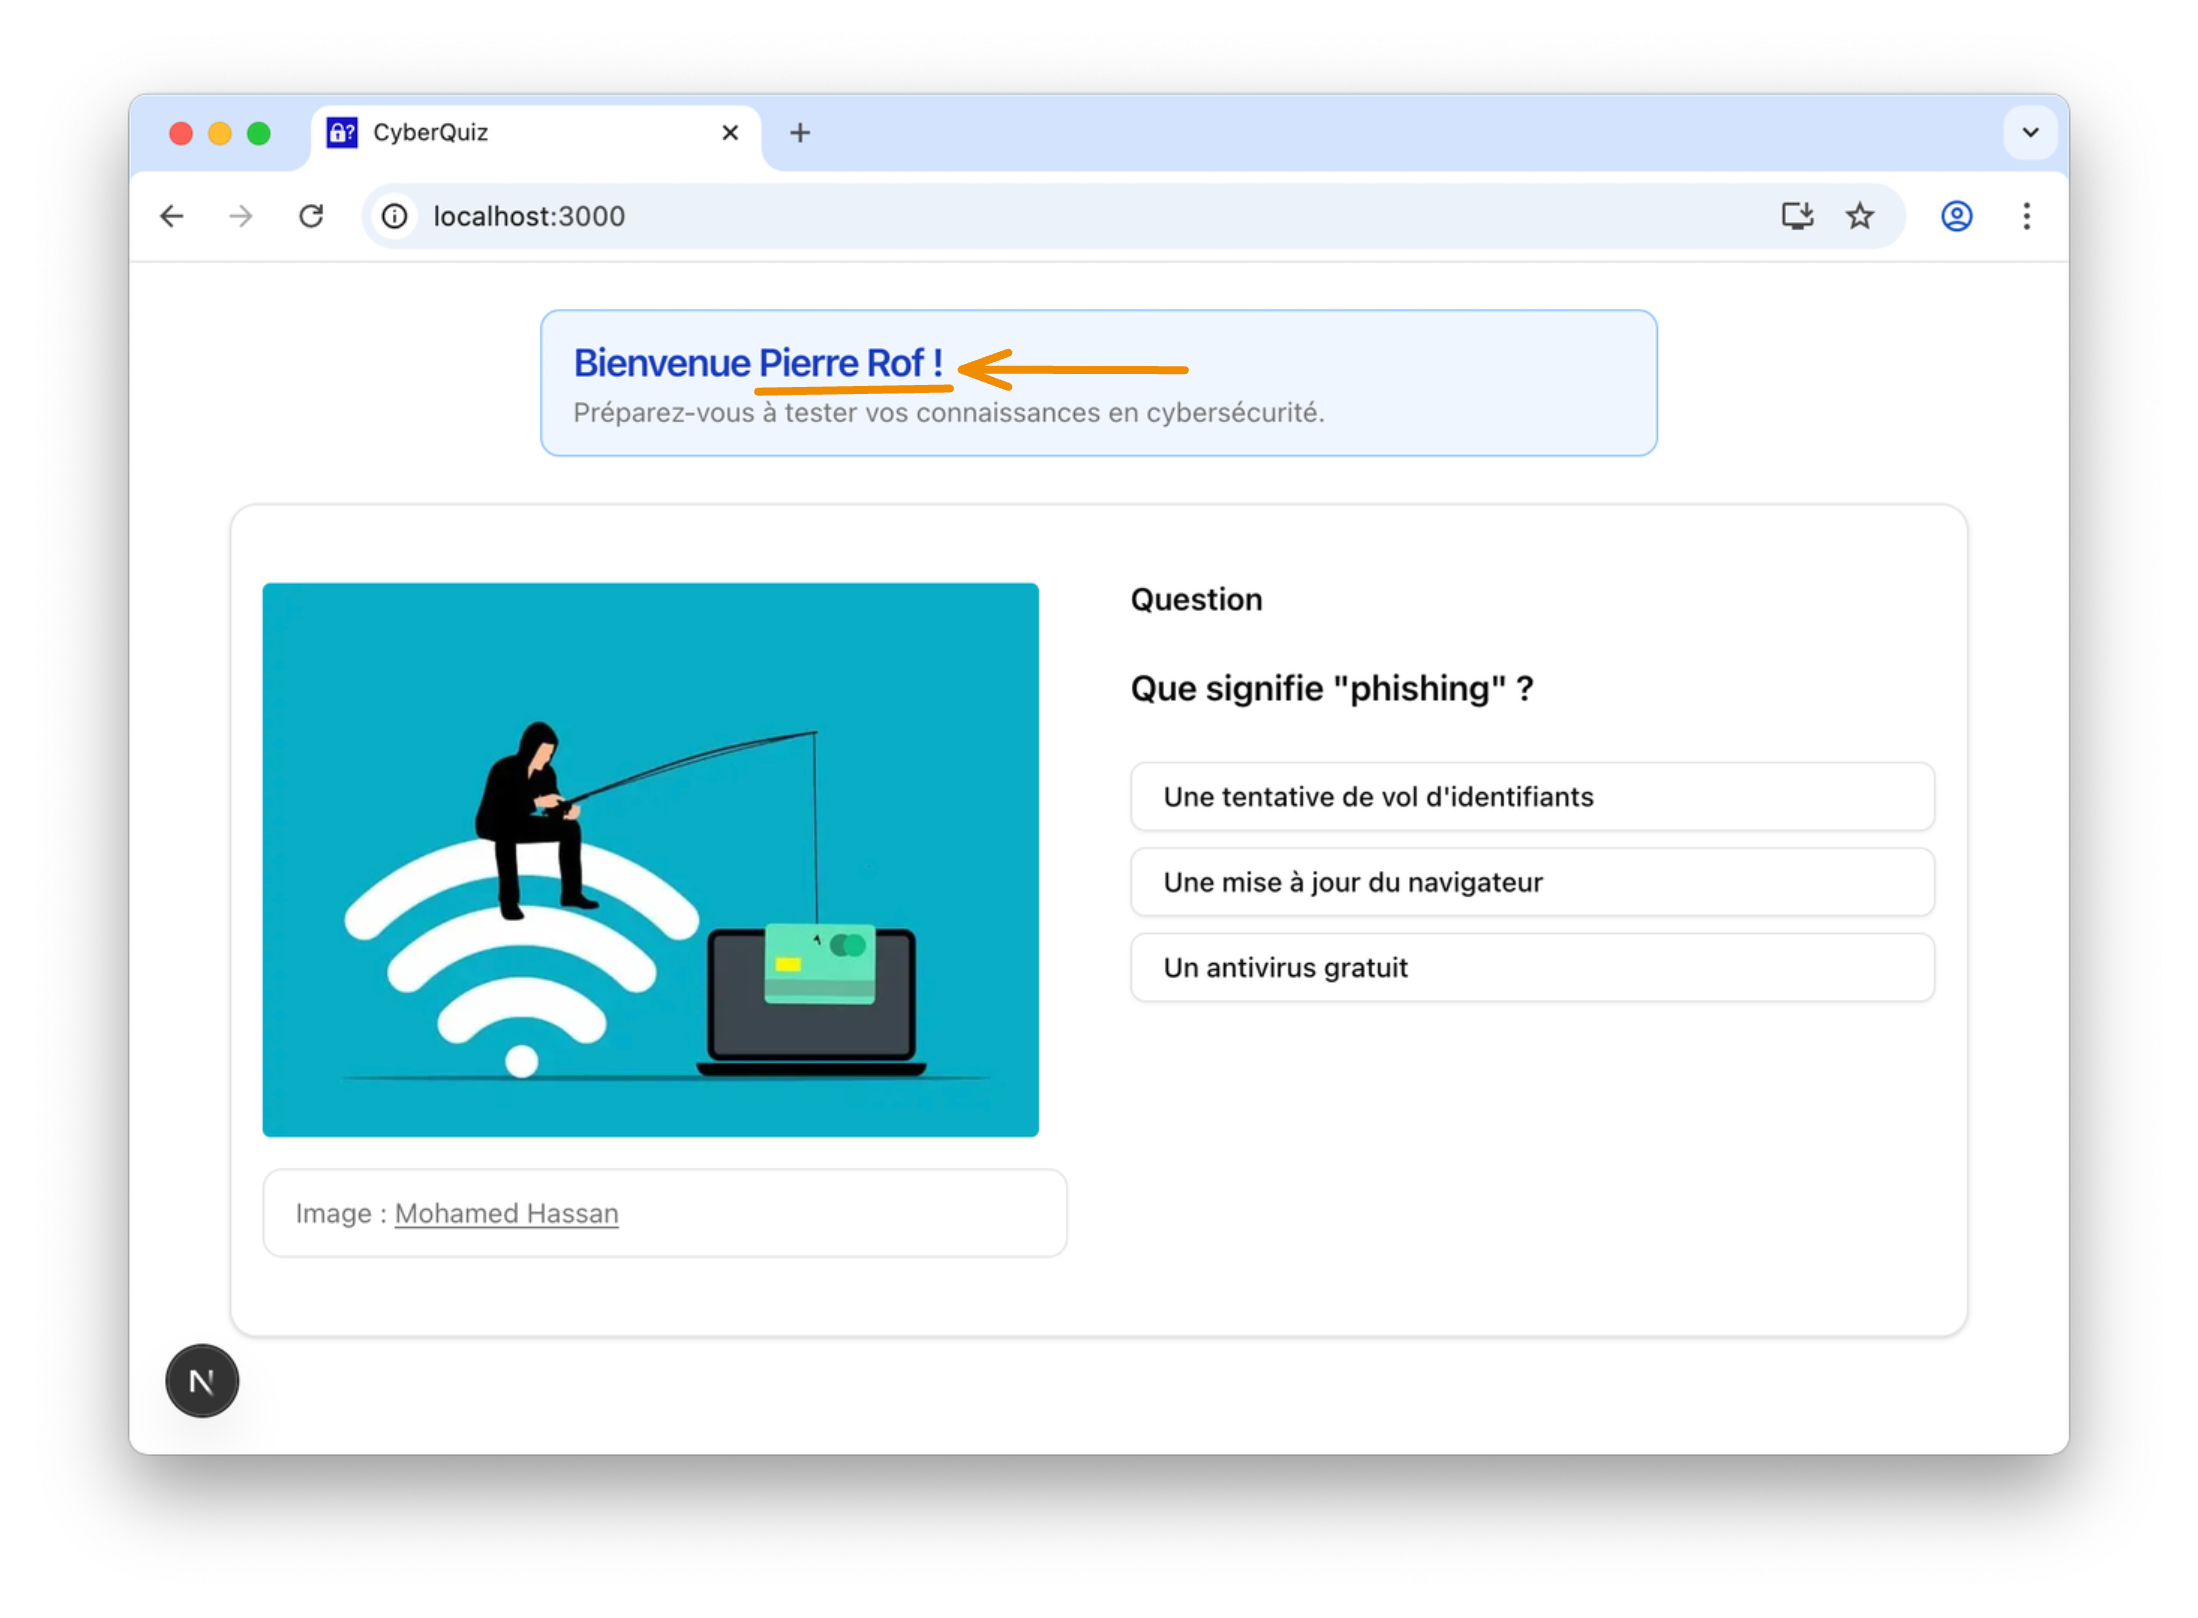Bookmark this page with star icon
Viewport: 2198px width, 1618px height.
[x=1860, y=216]
